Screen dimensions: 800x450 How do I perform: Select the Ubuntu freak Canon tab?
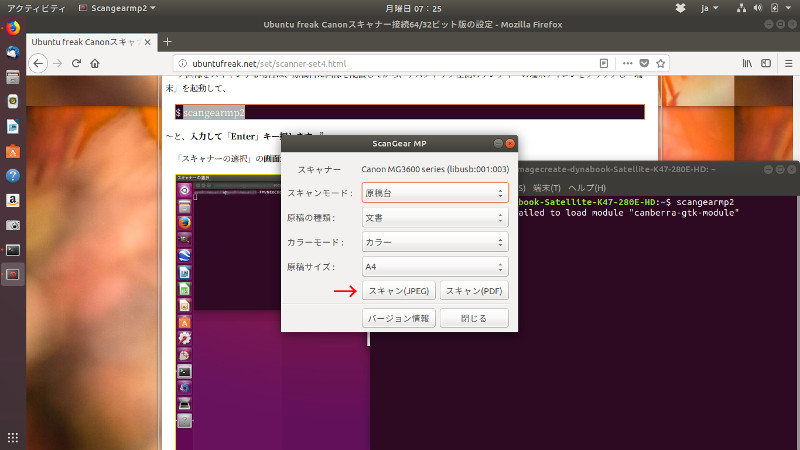tap(84, 42)
